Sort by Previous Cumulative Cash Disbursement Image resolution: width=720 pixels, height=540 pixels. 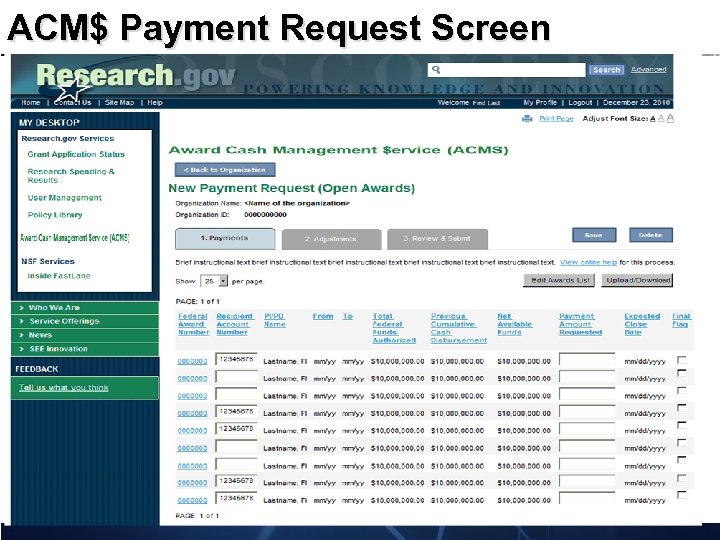(459, 328)
